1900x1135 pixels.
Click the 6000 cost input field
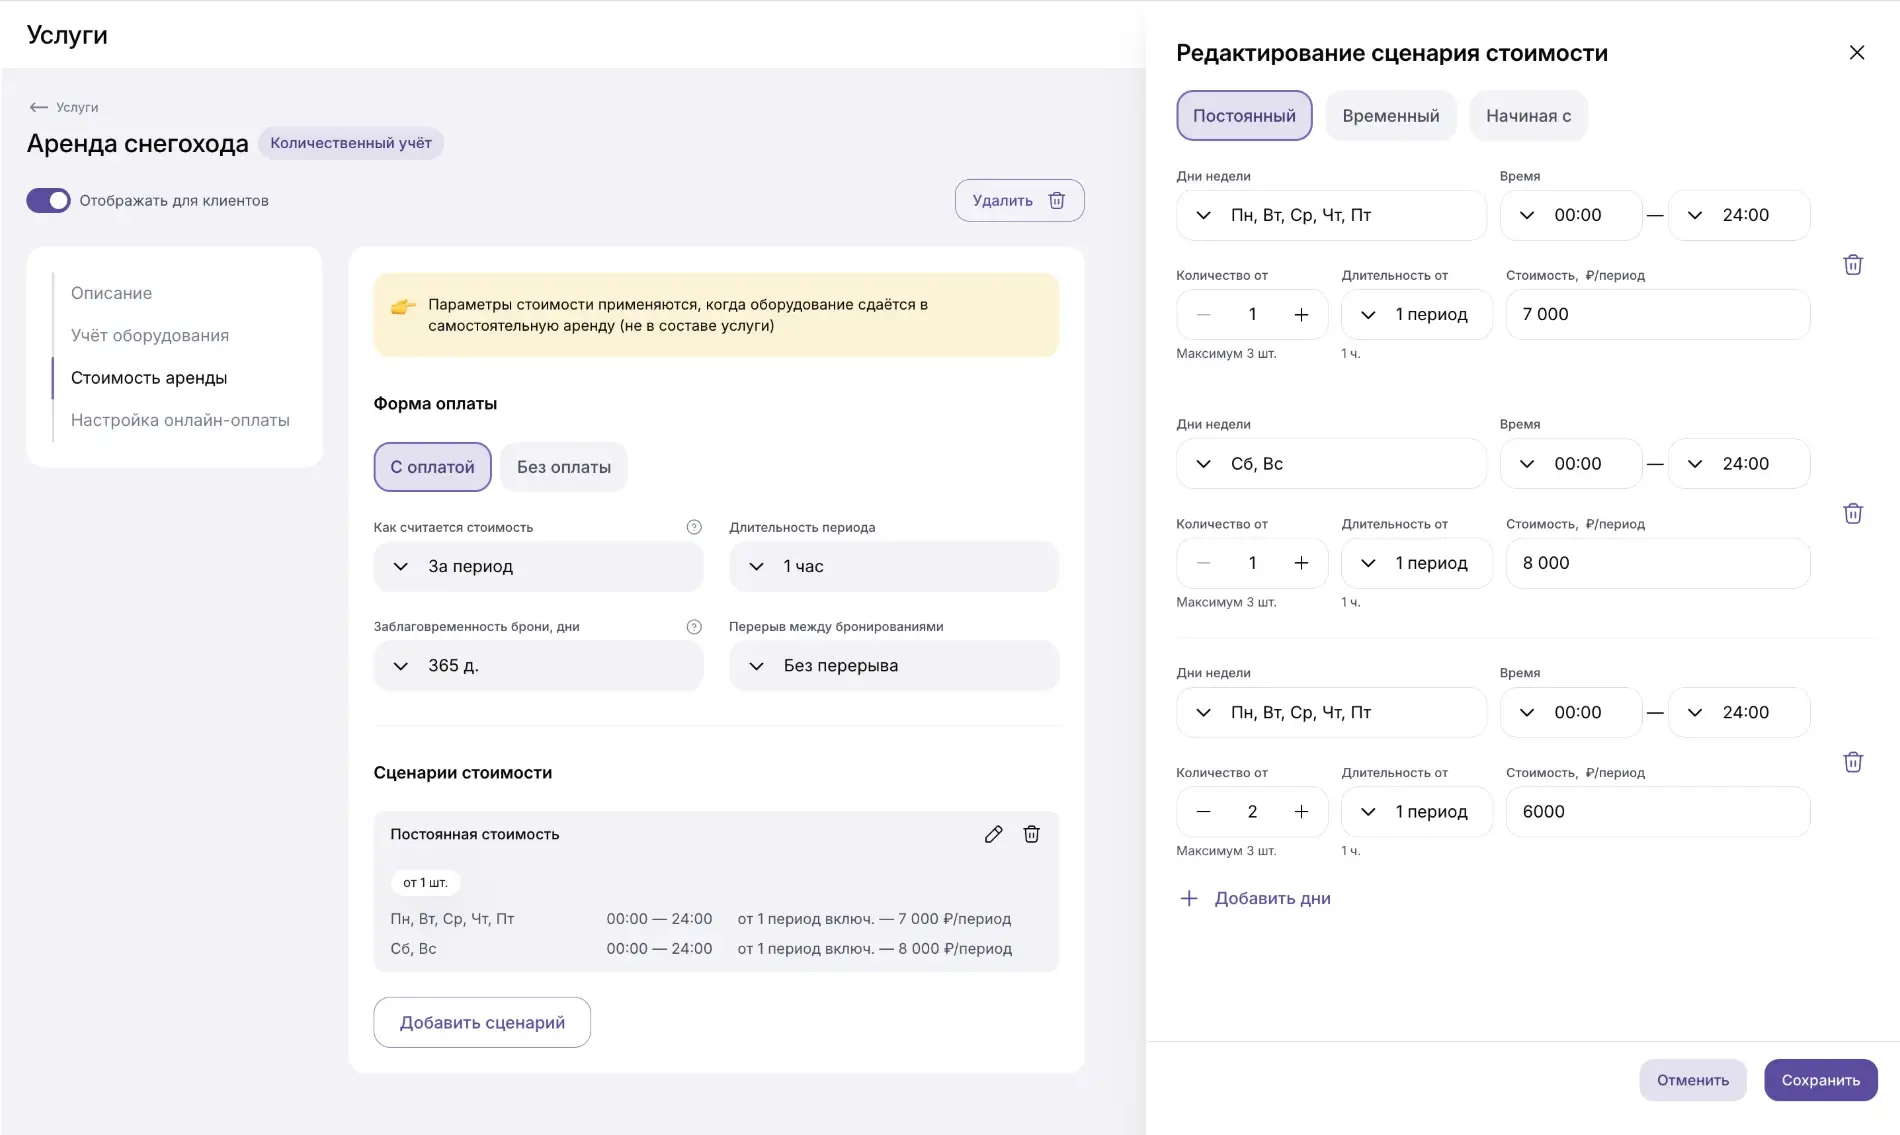(x=1658, y=812)
